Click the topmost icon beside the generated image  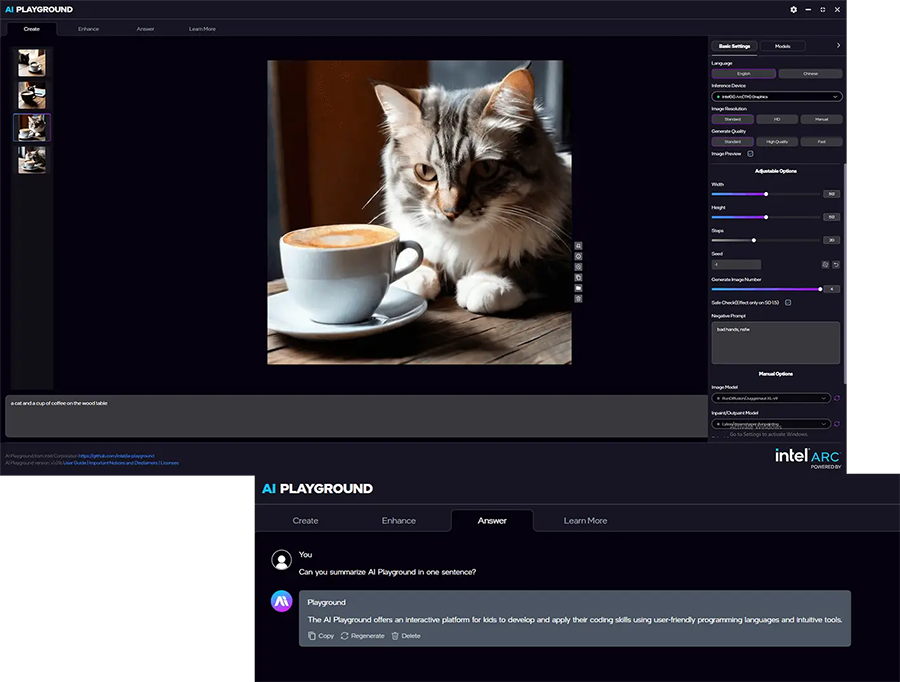[x=578, y=246]
